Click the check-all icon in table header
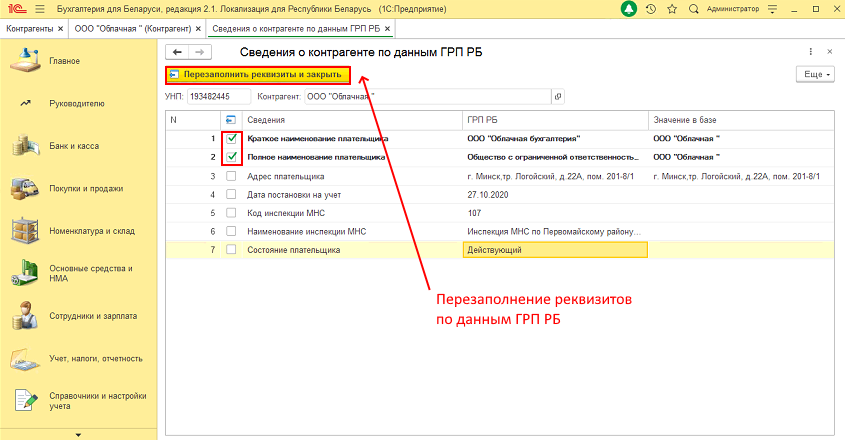This screenshot has width=845, height=440. pos(231,120)
